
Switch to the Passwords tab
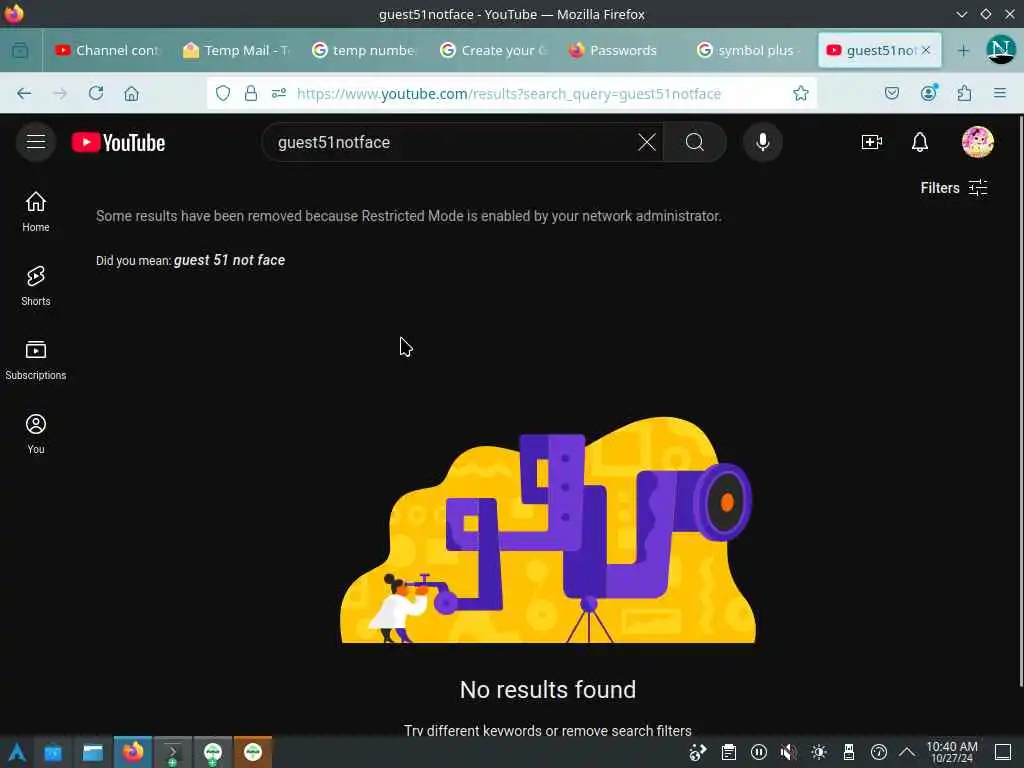coord(621,50)
